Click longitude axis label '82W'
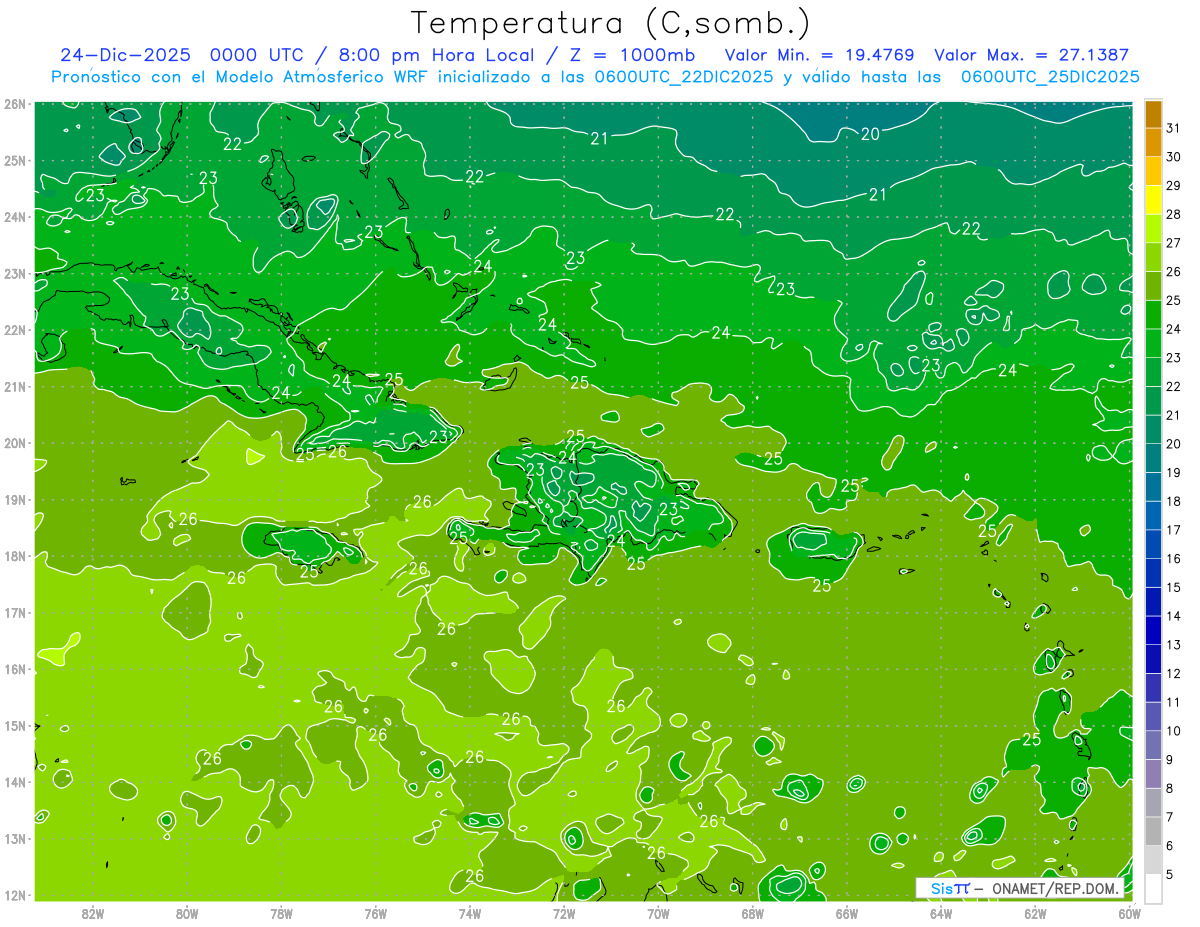Screen dimensions: 1200x927 click(93, 913)
